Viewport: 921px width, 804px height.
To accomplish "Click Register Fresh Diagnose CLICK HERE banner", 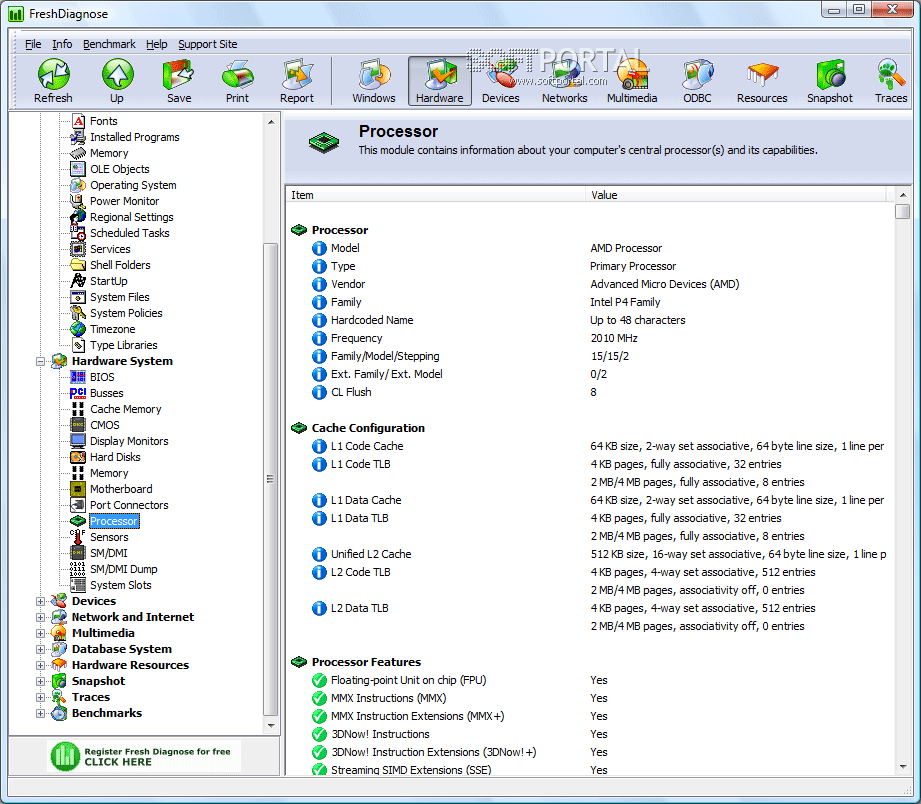I will tap(144, 756).
